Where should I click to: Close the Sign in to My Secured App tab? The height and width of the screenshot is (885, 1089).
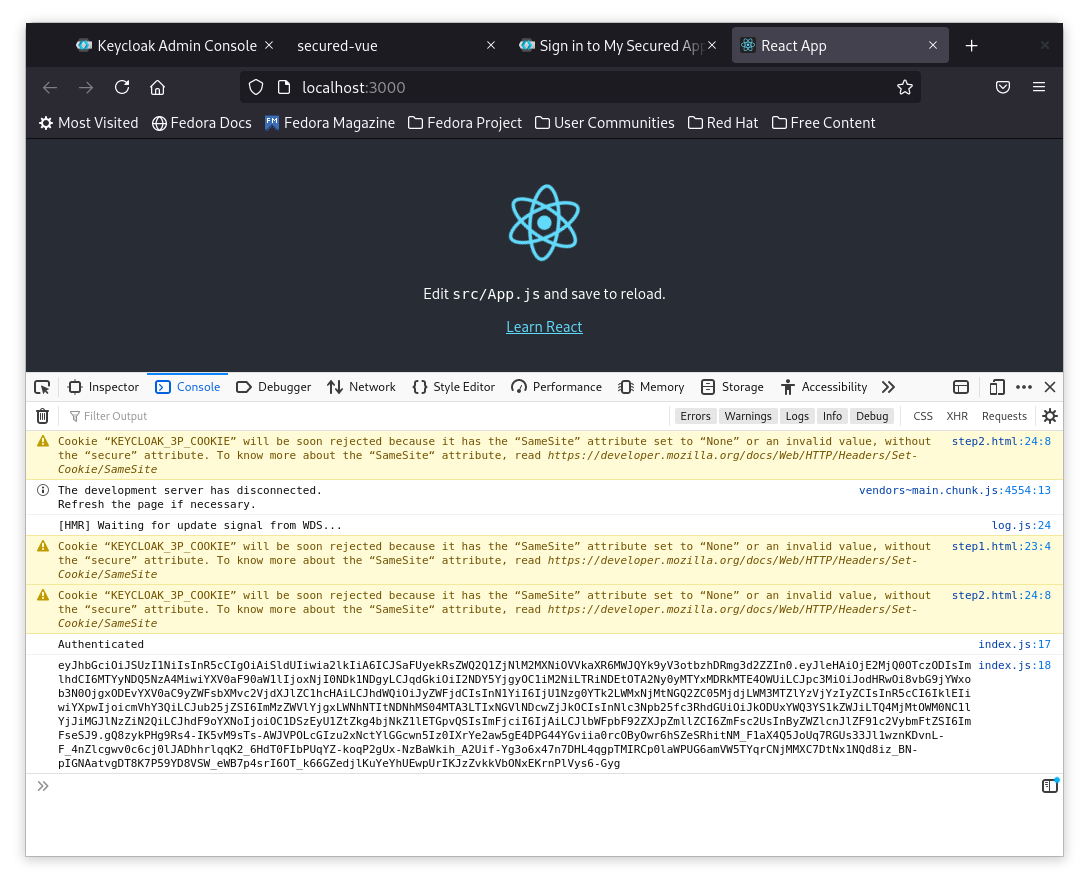(x=712, y=45)
